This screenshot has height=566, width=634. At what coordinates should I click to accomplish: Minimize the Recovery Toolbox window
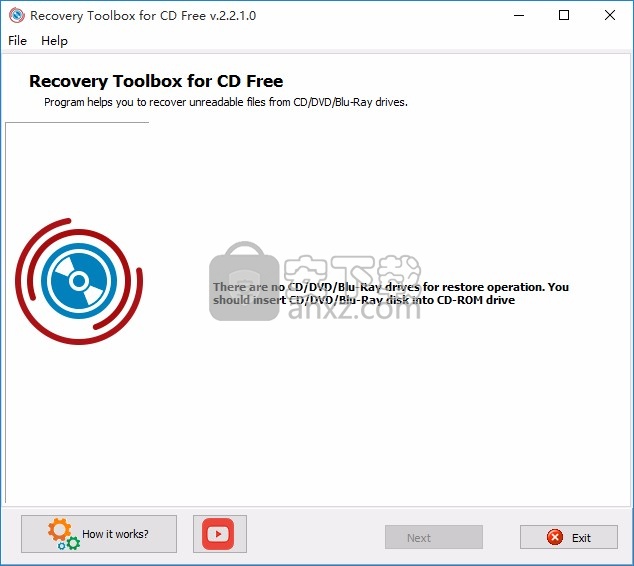[x=519, y=15]
